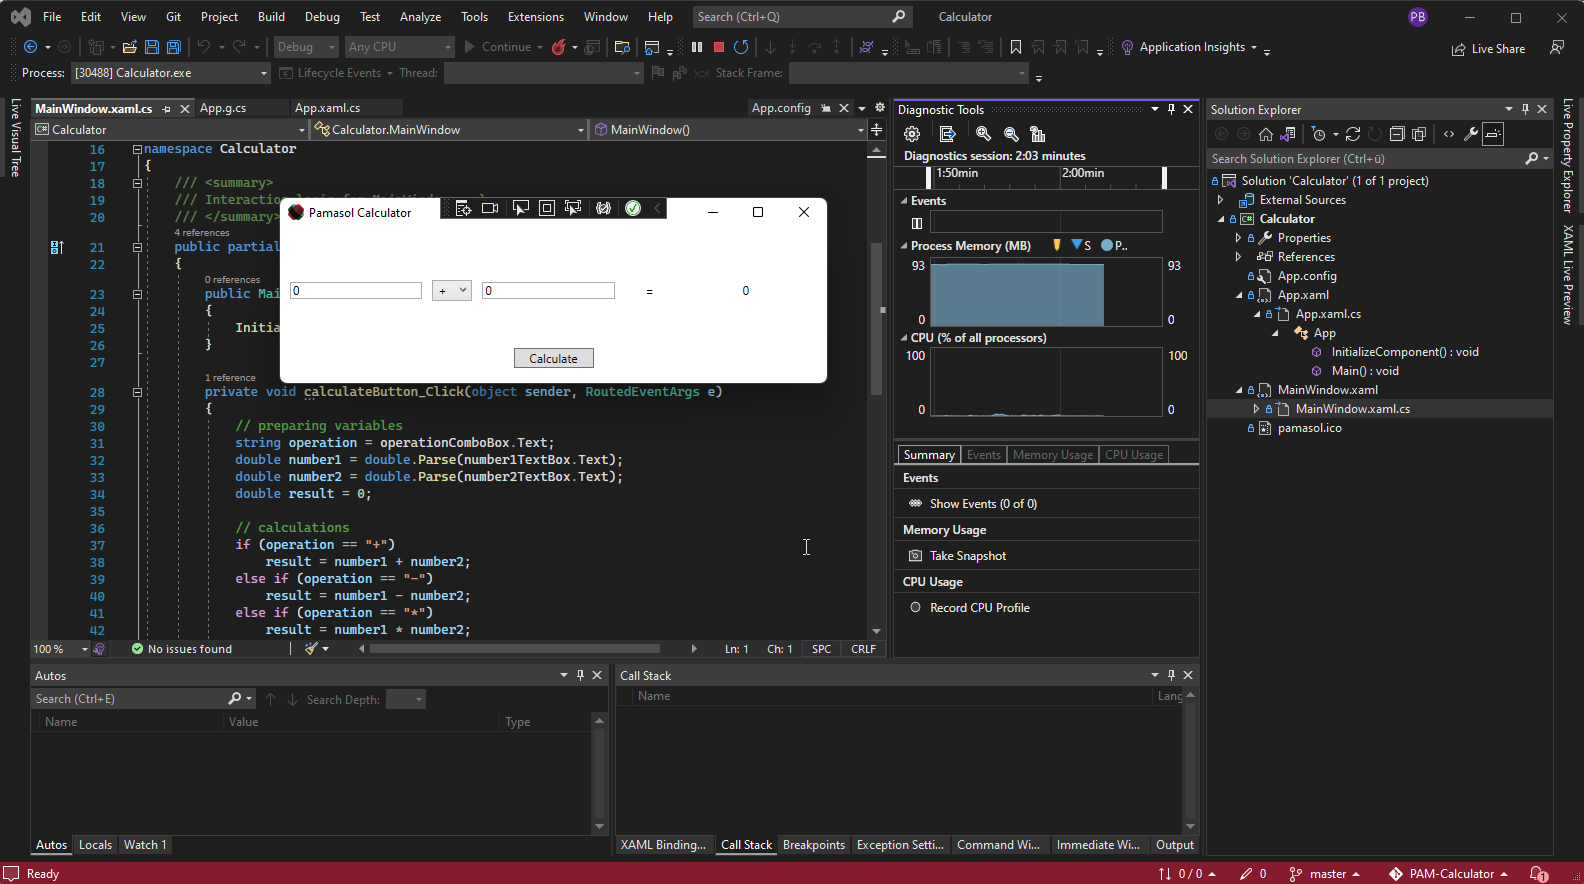The height and width of the screenshot is (884, 1584).
Task: Collapse all nodes in Solution Explorer
Action: click(x=1397, y=134)
